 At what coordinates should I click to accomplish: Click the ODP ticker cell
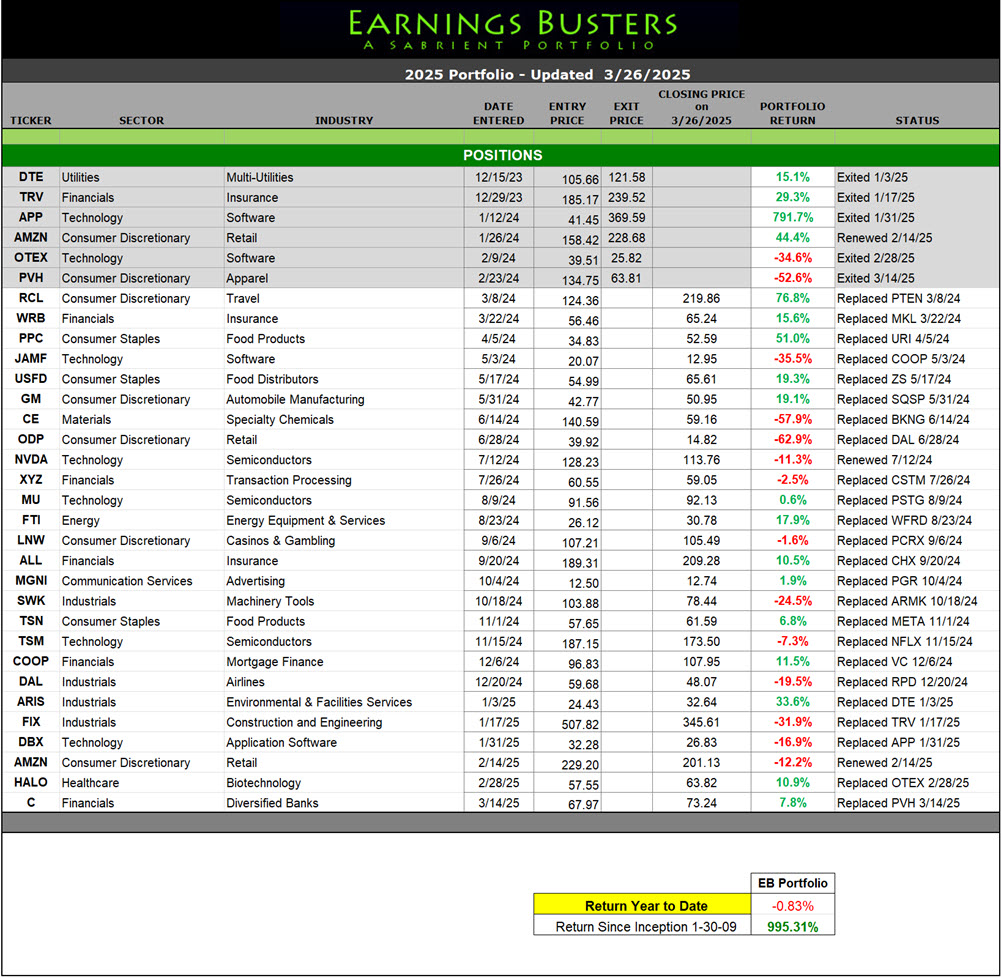(31, 439)
